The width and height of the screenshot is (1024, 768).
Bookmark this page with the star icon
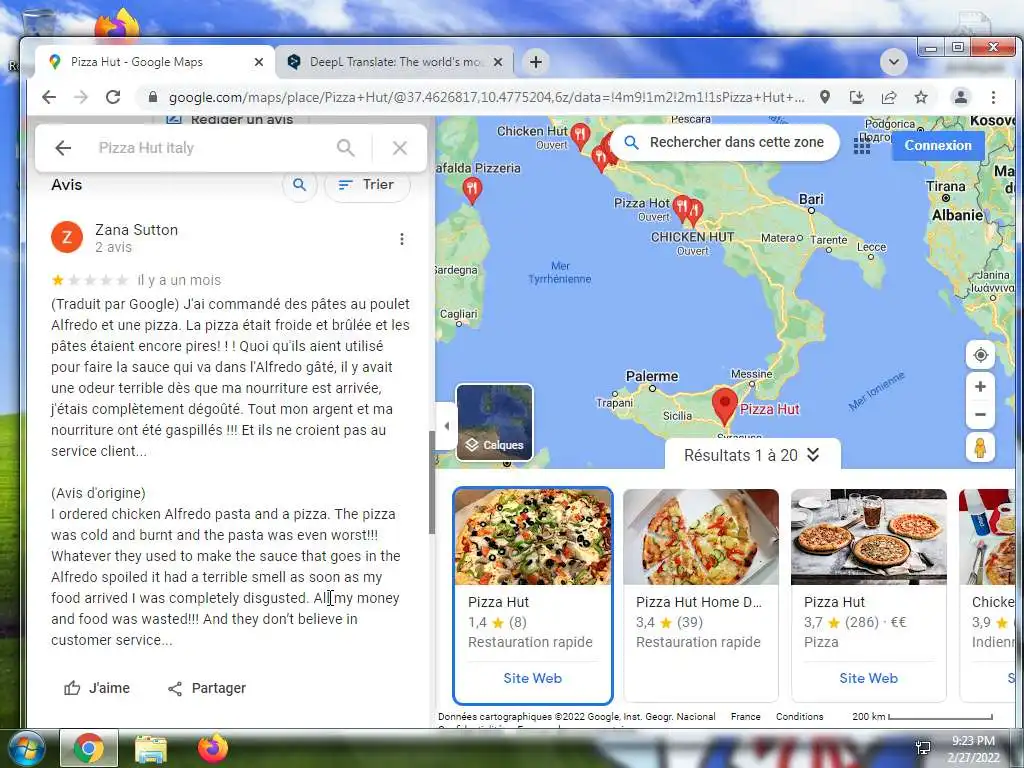tap(921, 97)
